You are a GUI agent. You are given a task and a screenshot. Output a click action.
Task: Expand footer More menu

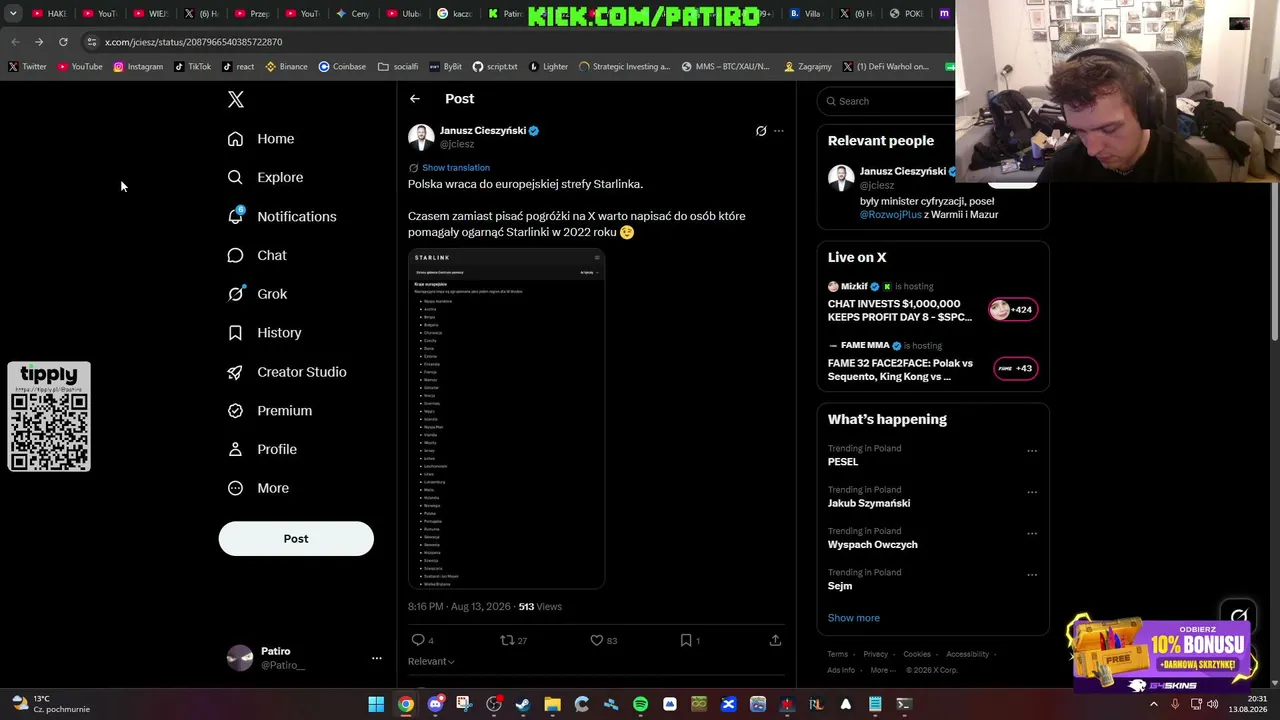pyautogui.click(x=882, y=670)
